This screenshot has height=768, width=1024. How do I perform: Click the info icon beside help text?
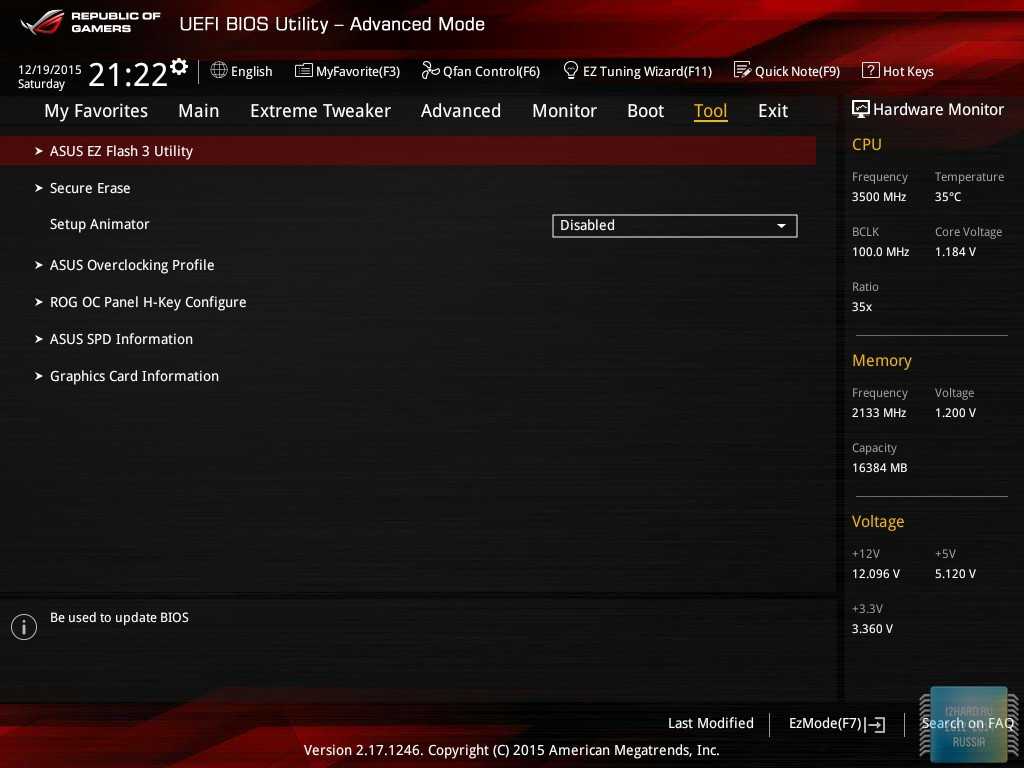(x=24, y=627)
